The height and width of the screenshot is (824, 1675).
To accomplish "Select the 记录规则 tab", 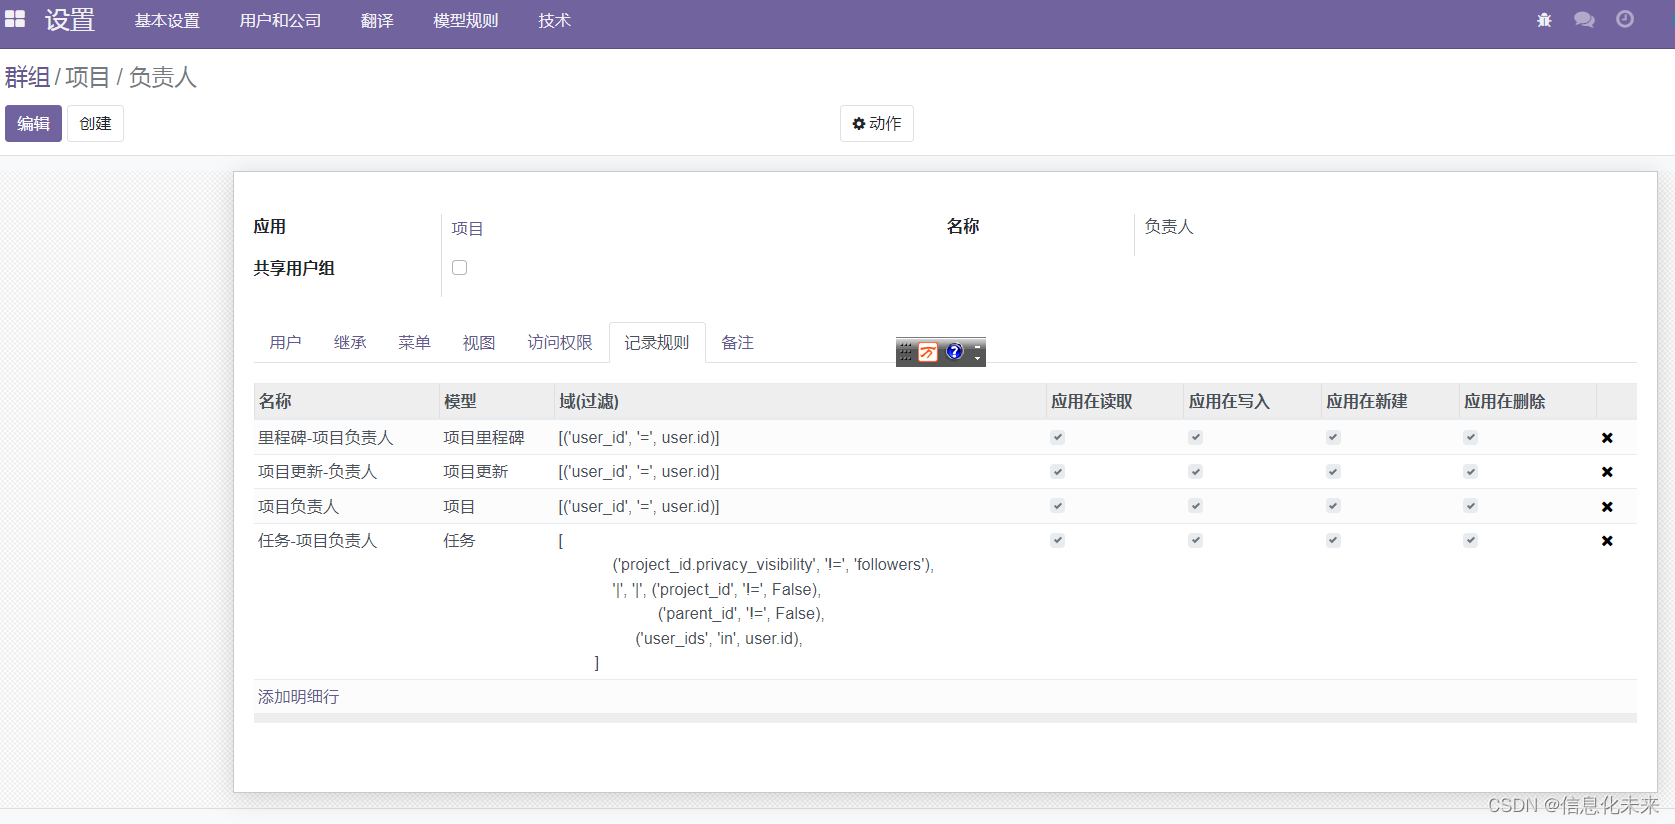I will point(657,343).
